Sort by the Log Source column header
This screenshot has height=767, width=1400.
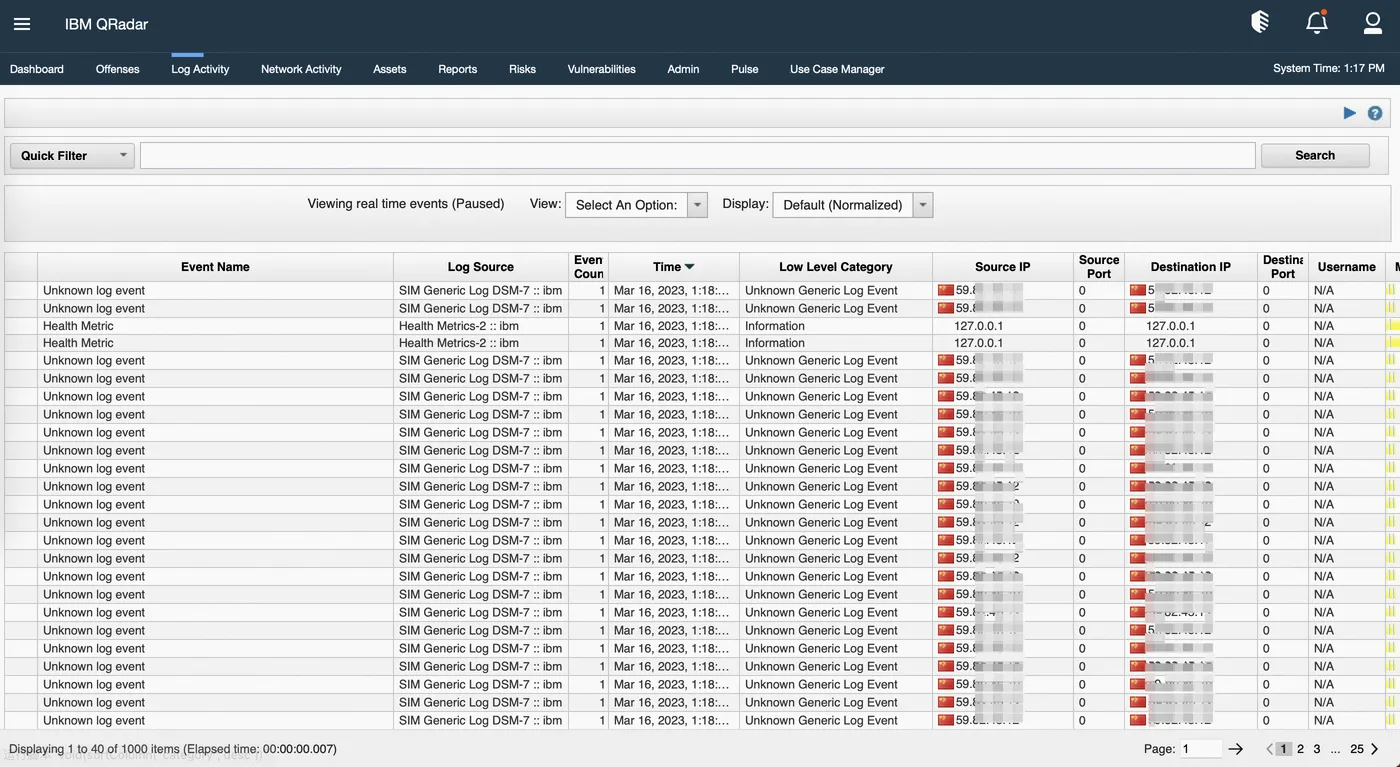tap(481, 267)
